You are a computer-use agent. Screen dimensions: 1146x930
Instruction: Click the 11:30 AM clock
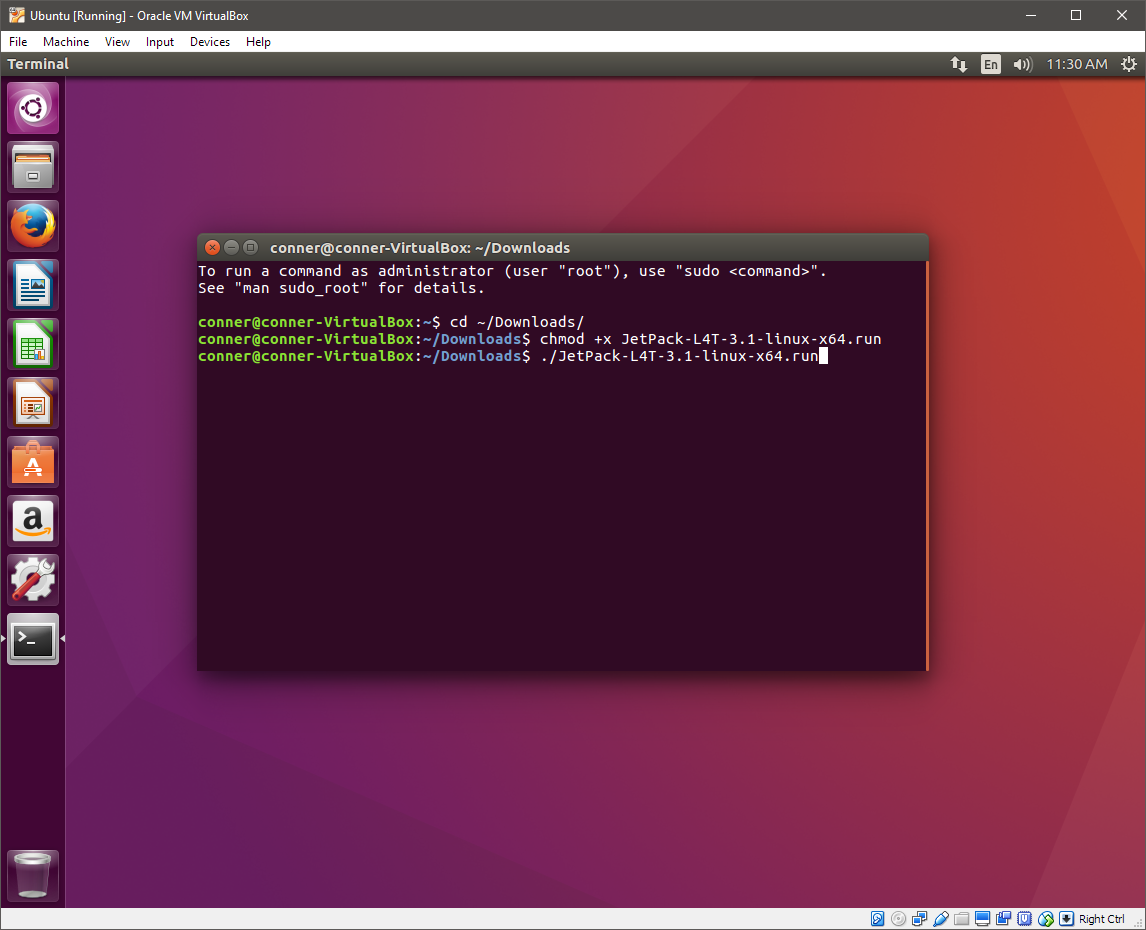1076,64
